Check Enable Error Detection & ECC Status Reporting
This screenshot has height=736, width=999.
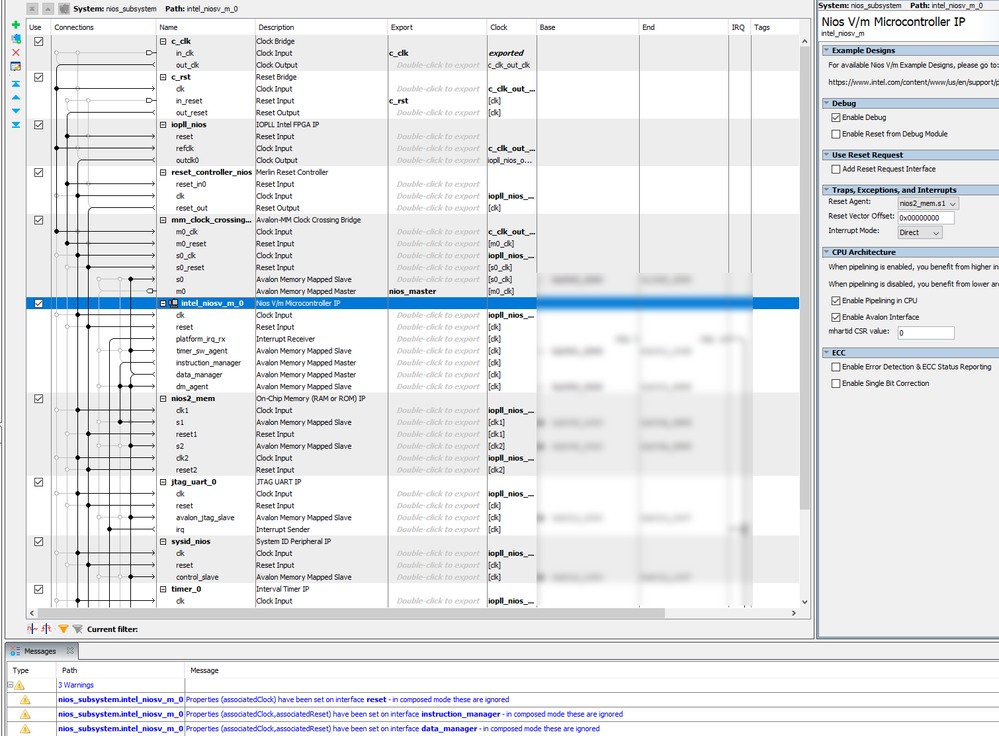pyautogui.click(x=836, y=366)
